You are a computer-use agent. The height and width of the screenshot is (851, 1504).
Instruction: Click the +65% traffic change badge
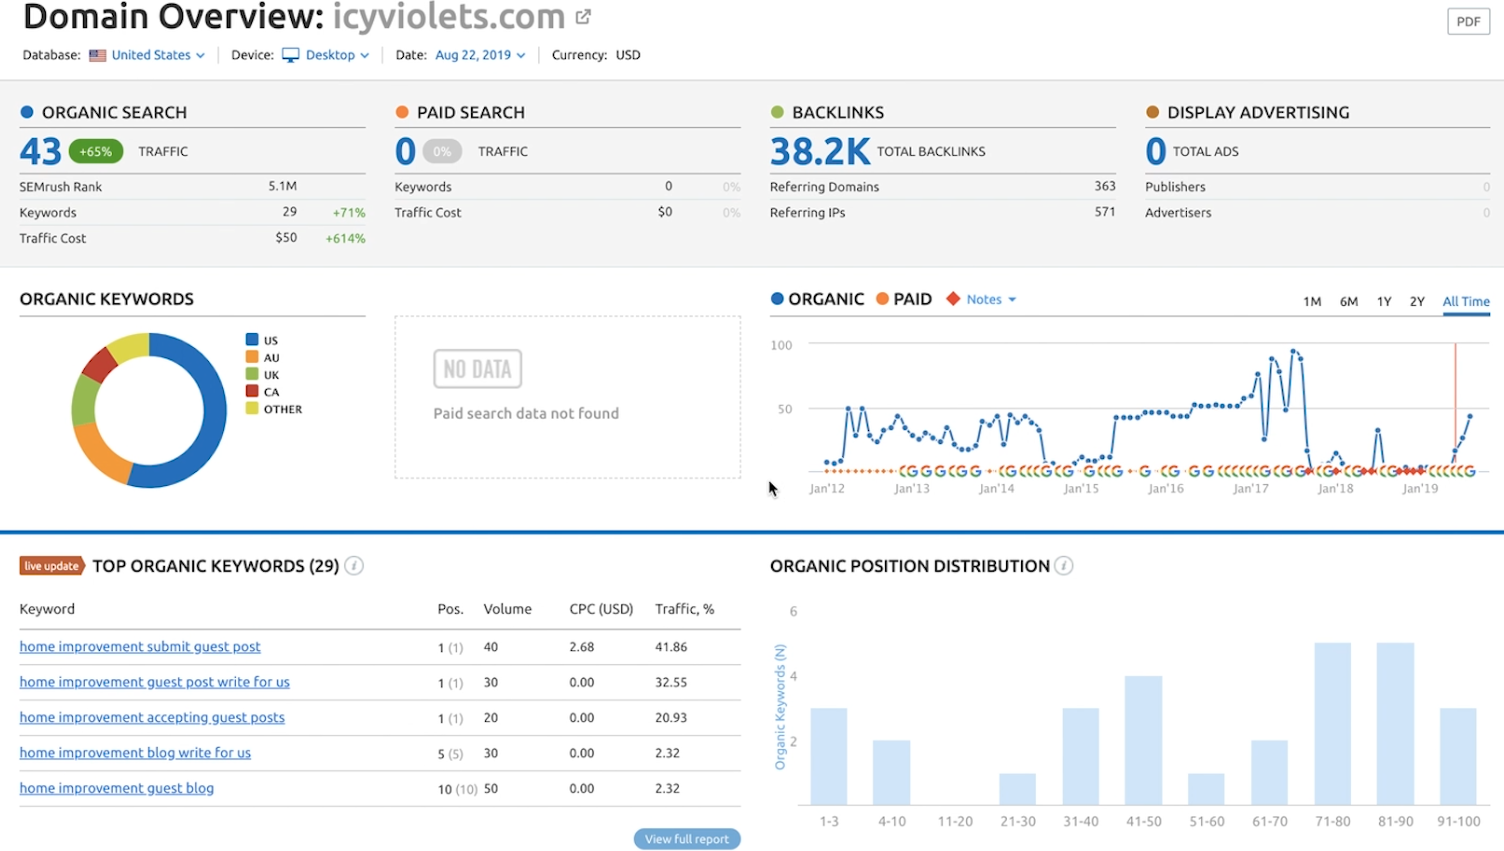(96, 151)
